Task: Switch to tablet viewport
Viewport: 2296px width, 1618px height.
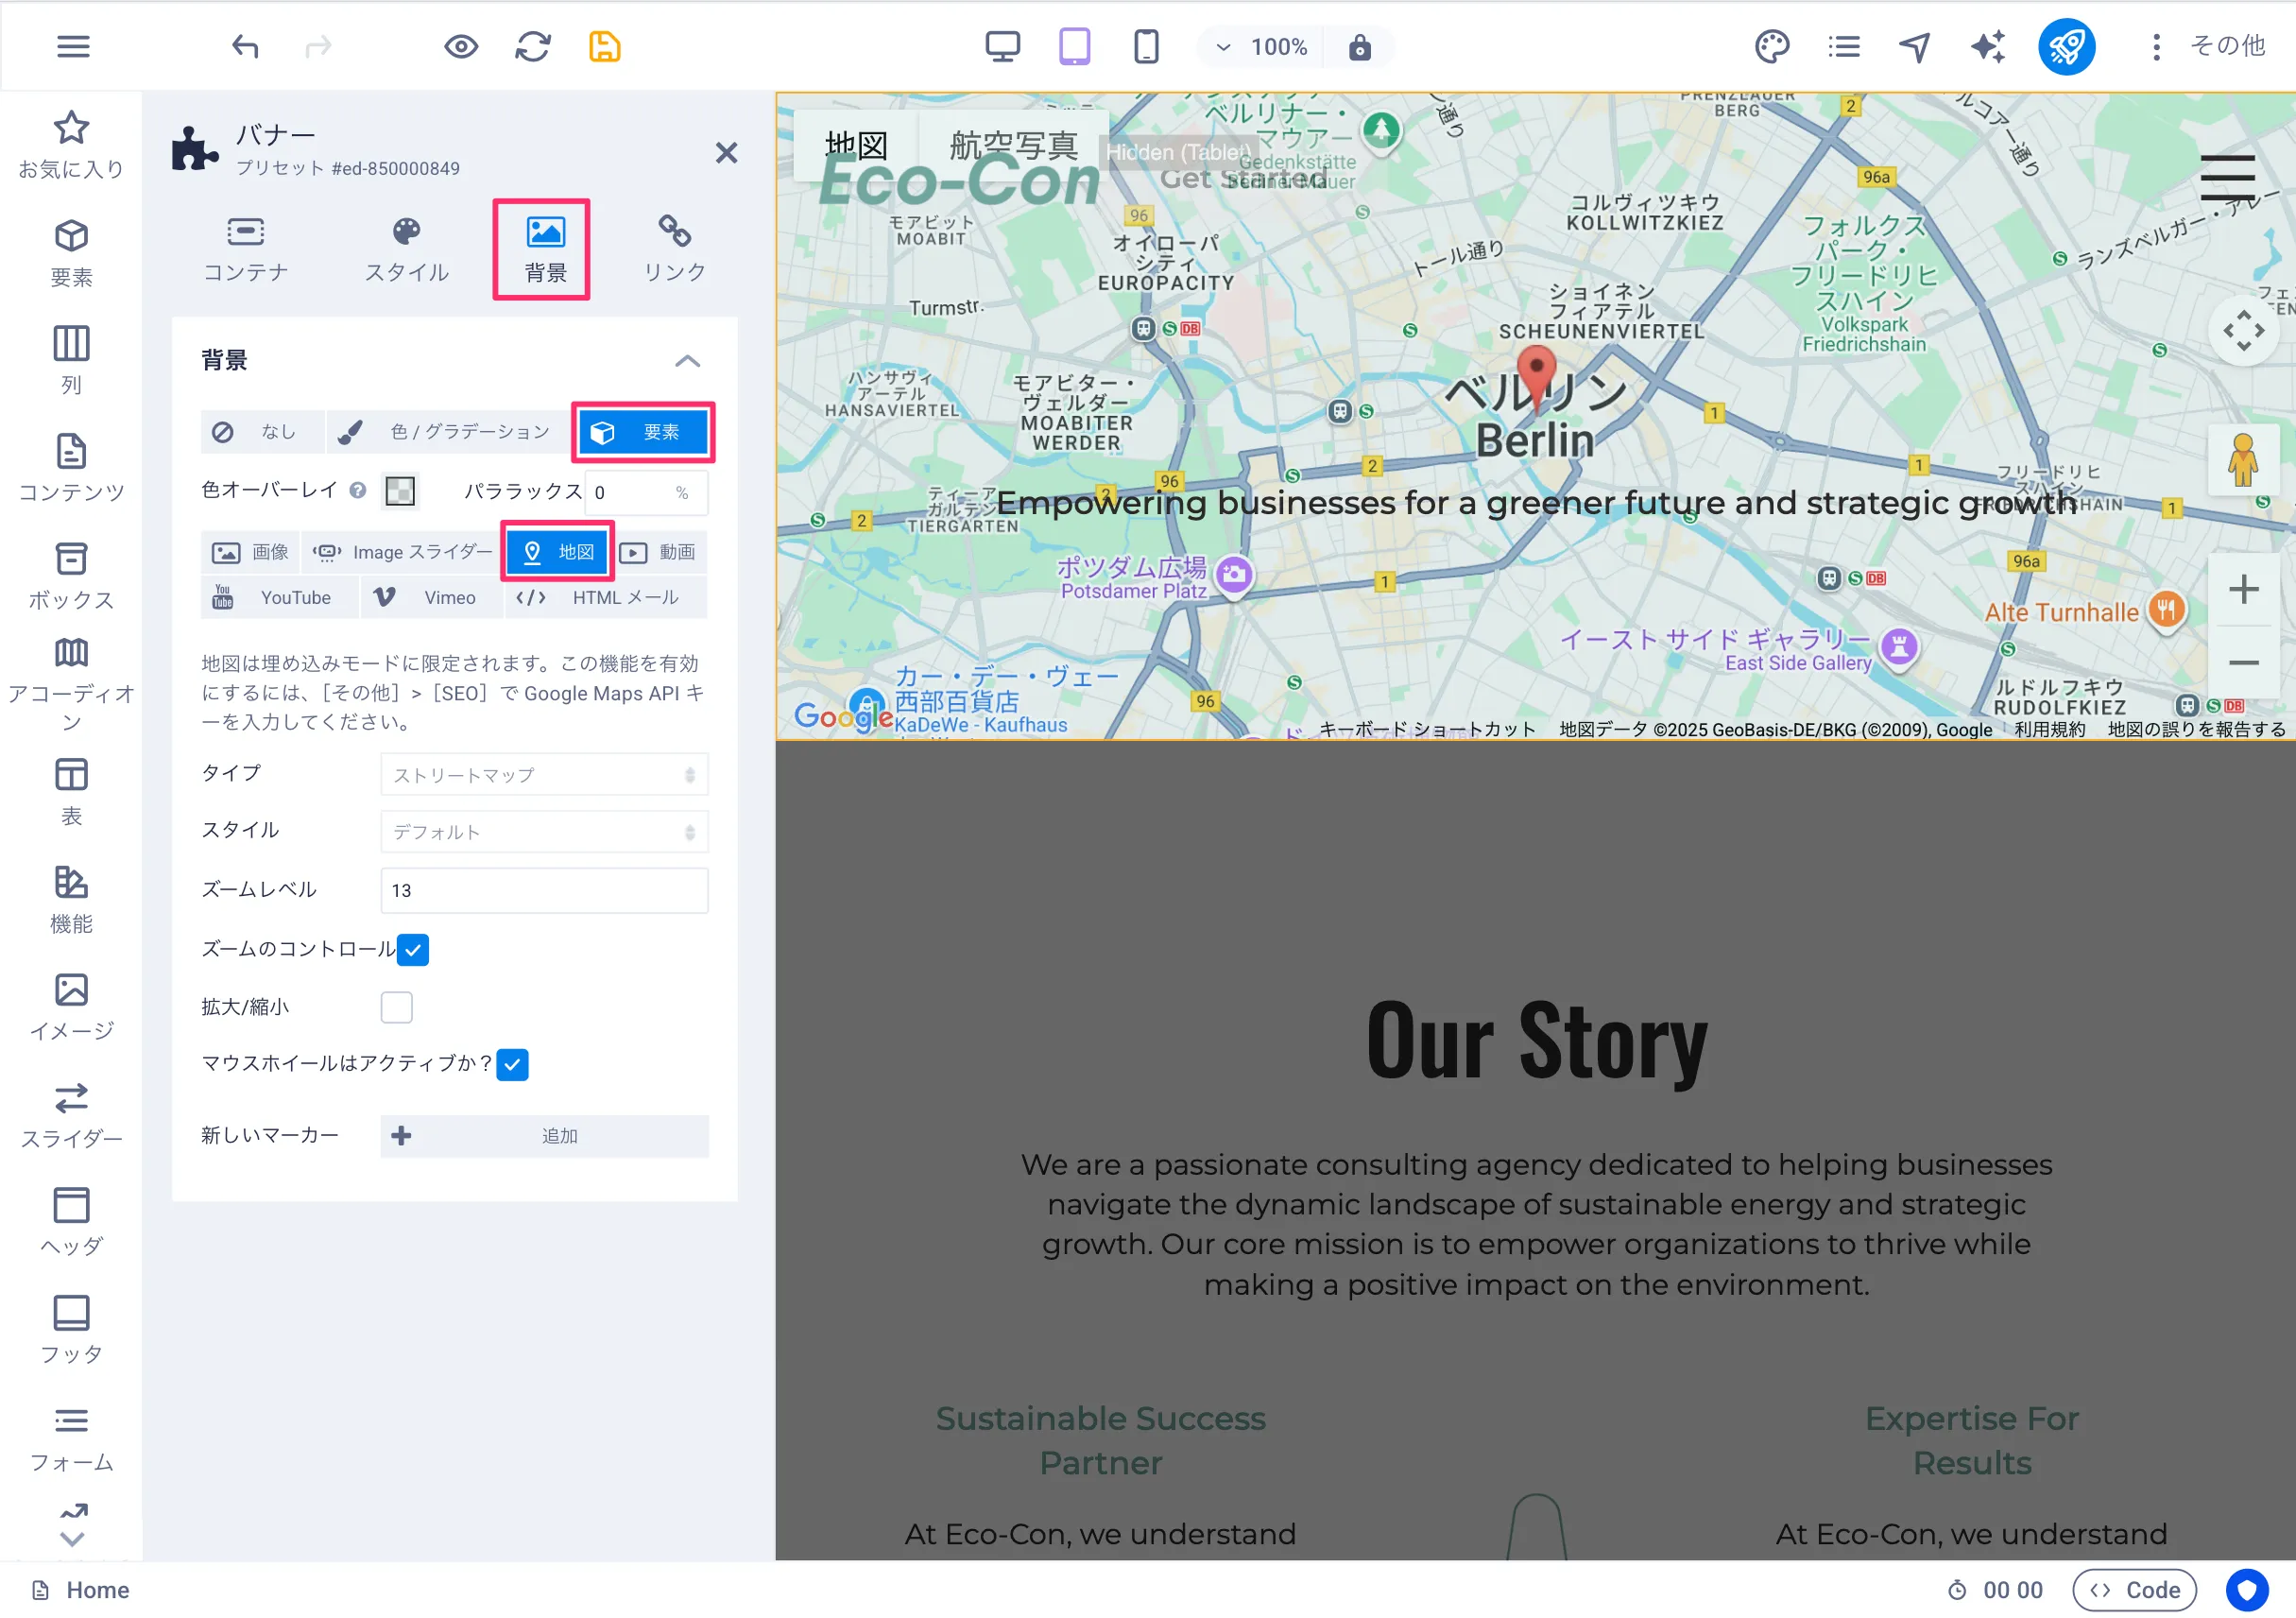Action: (x=1074, y=47)
